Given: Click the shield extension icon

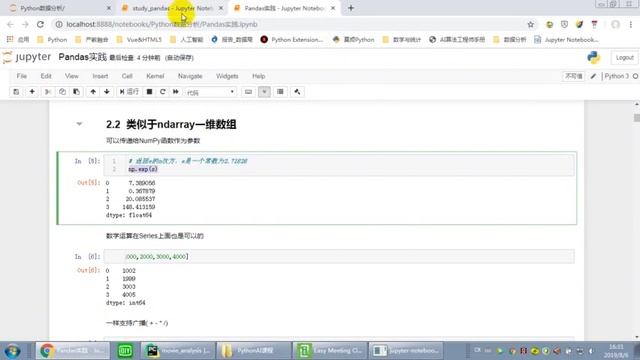Looking at the screenshot, I should (x=564, y=24).
